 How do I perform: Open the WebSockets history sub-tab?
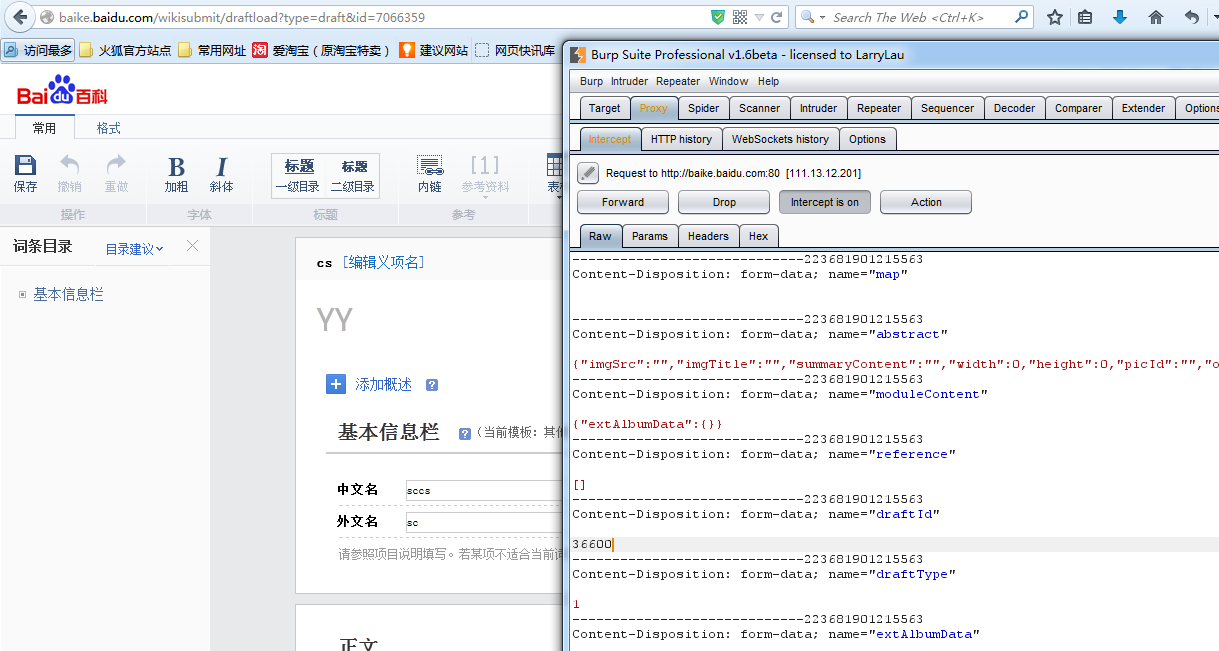[780, 139]
